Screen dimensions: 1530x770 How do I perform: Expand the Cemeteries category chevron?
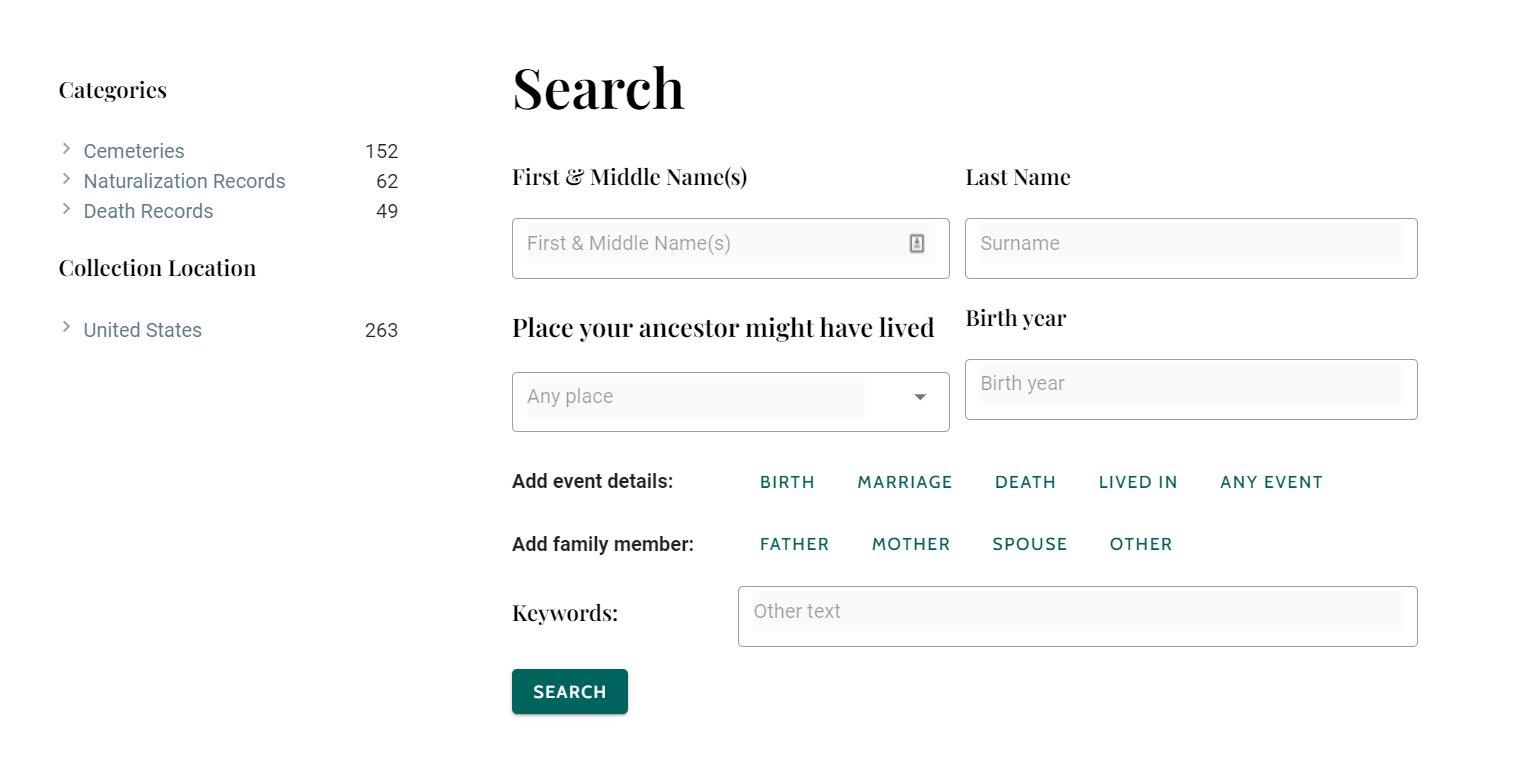coord(66,149)
